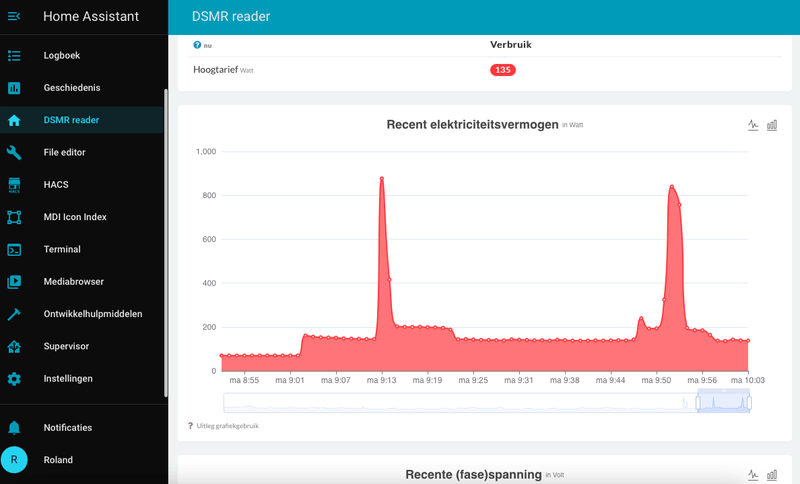Click the 'ma 10:03' axis label
The image size is (800, 484).
point(748,380)
